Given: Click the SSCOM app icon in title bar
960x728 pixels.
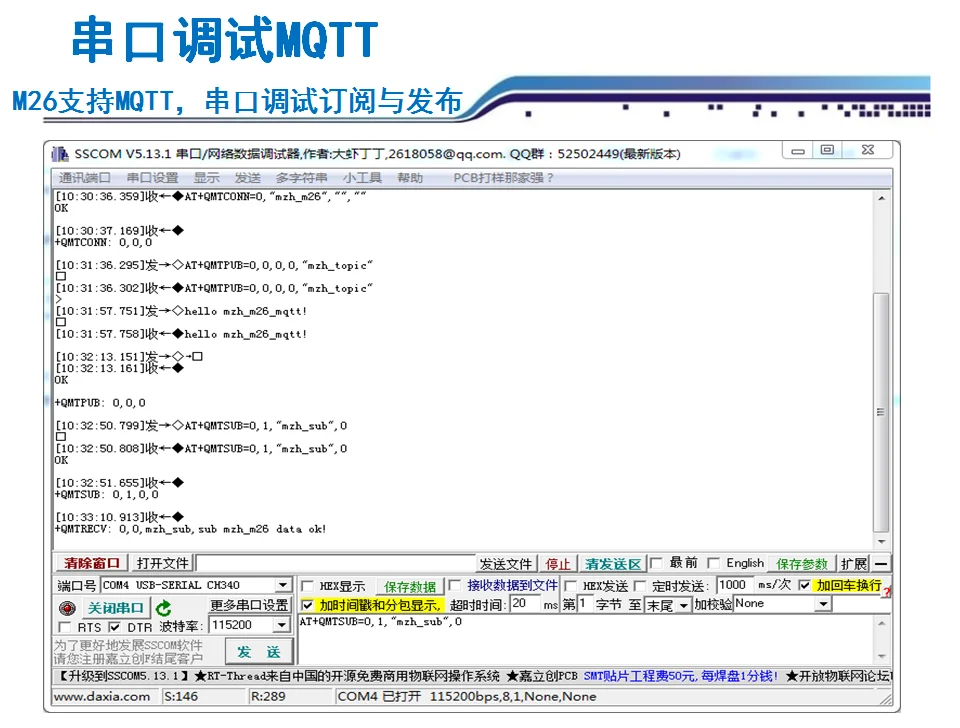Looking at the screenshot, I should point(59,153).
